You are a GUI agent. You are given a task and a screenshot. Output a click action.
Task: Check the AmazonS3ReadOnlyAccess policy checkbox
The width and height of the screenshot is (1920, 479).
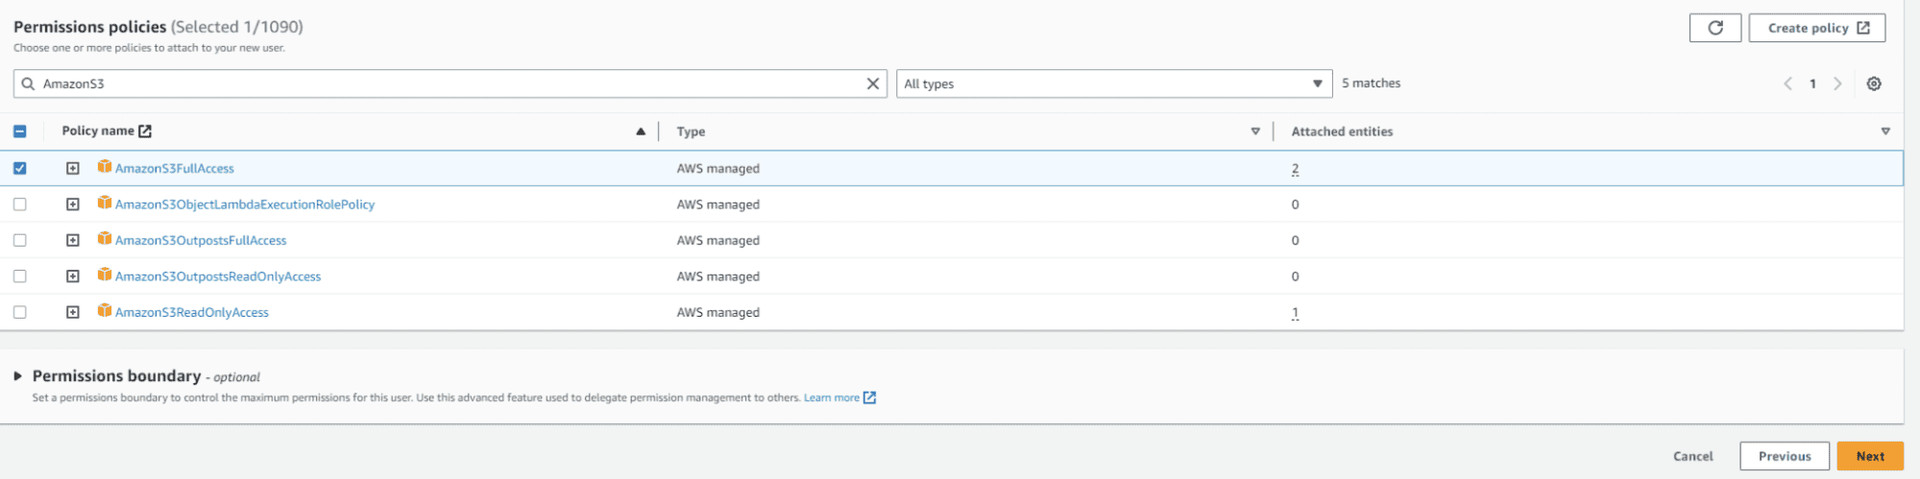pyautogui.click(x=20, y=312)
